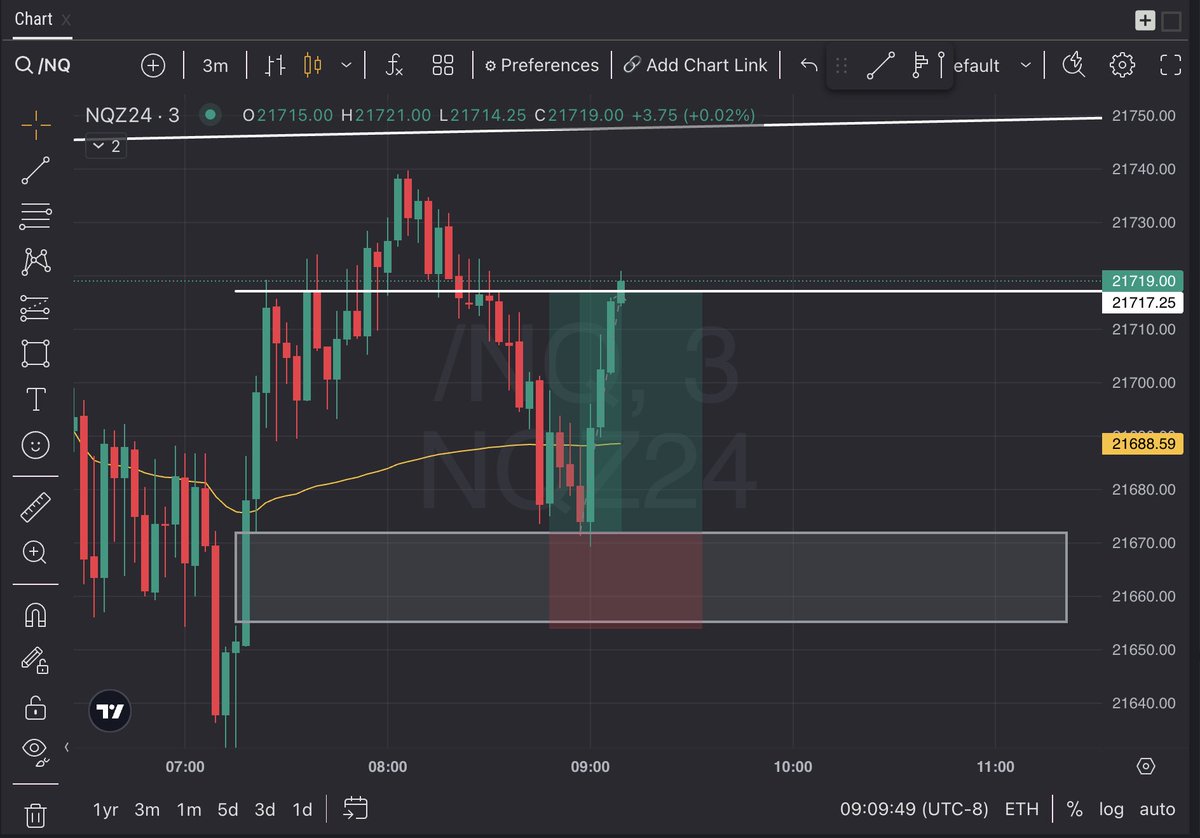Viewport: 1200px width, 838px height.
Task: Set the range to 1m
Action: 188,809
